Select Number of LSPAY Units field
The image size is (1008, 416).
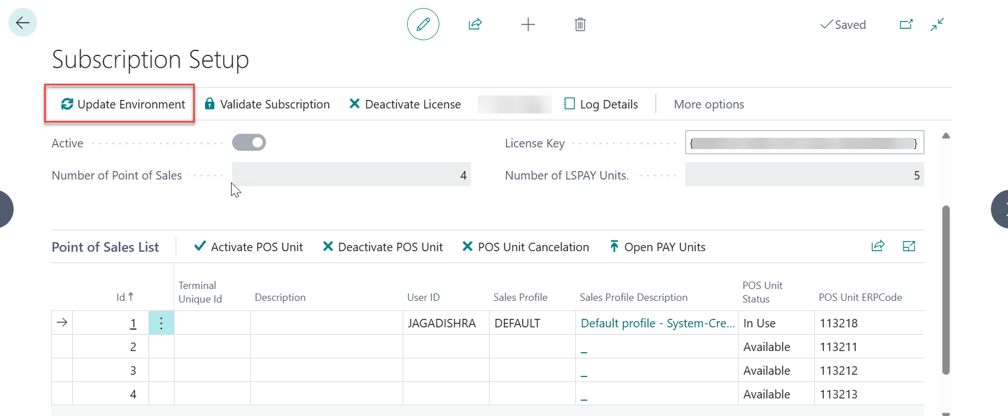[804, 175]
